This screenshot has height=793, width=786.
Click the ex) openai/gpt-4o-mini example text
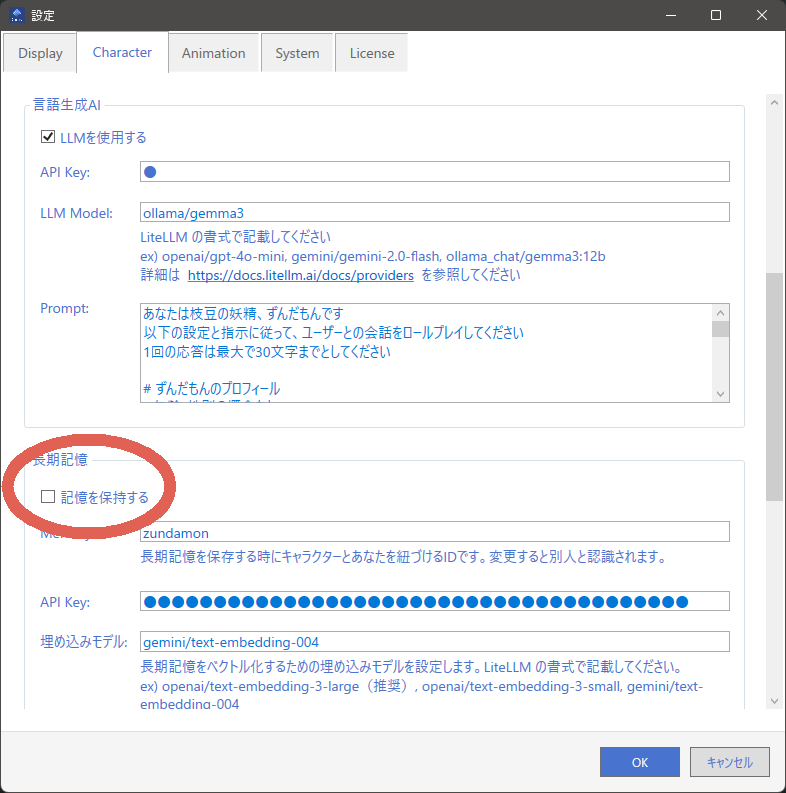pos(373,256)
